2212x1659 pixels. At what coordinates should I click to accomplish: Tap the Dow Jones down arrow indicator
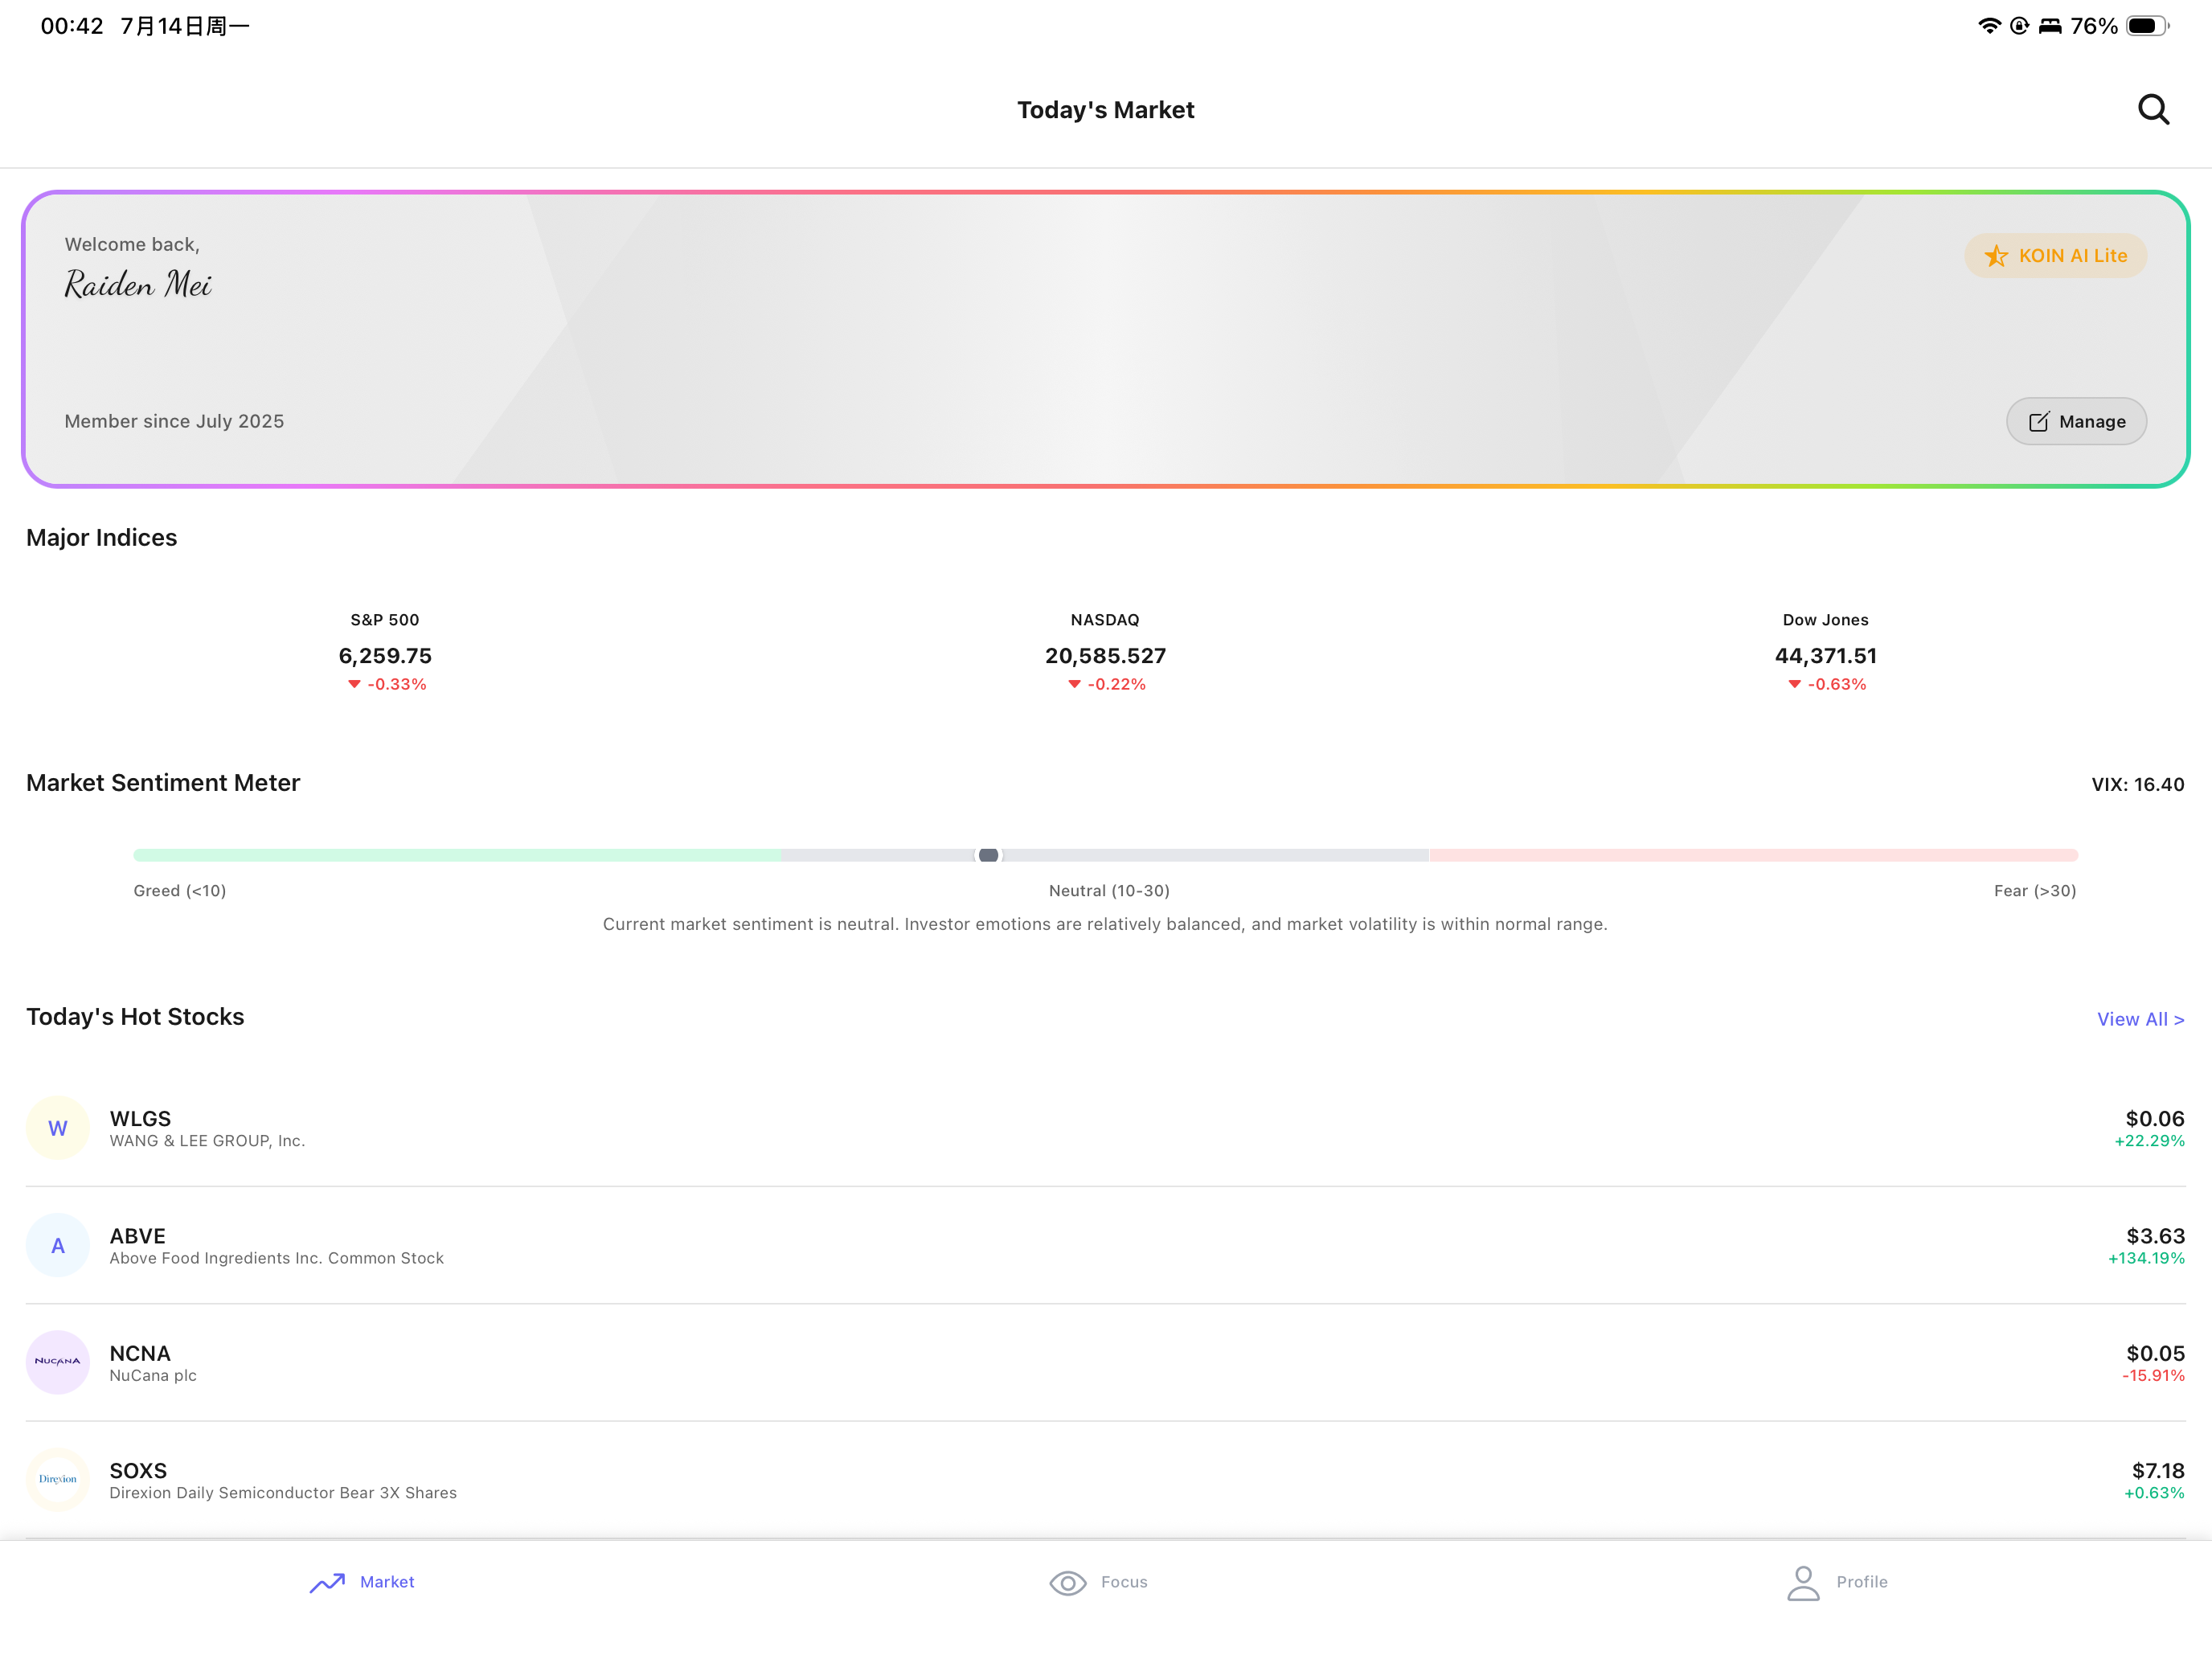pyautogui.click(x=1794, y=684)
